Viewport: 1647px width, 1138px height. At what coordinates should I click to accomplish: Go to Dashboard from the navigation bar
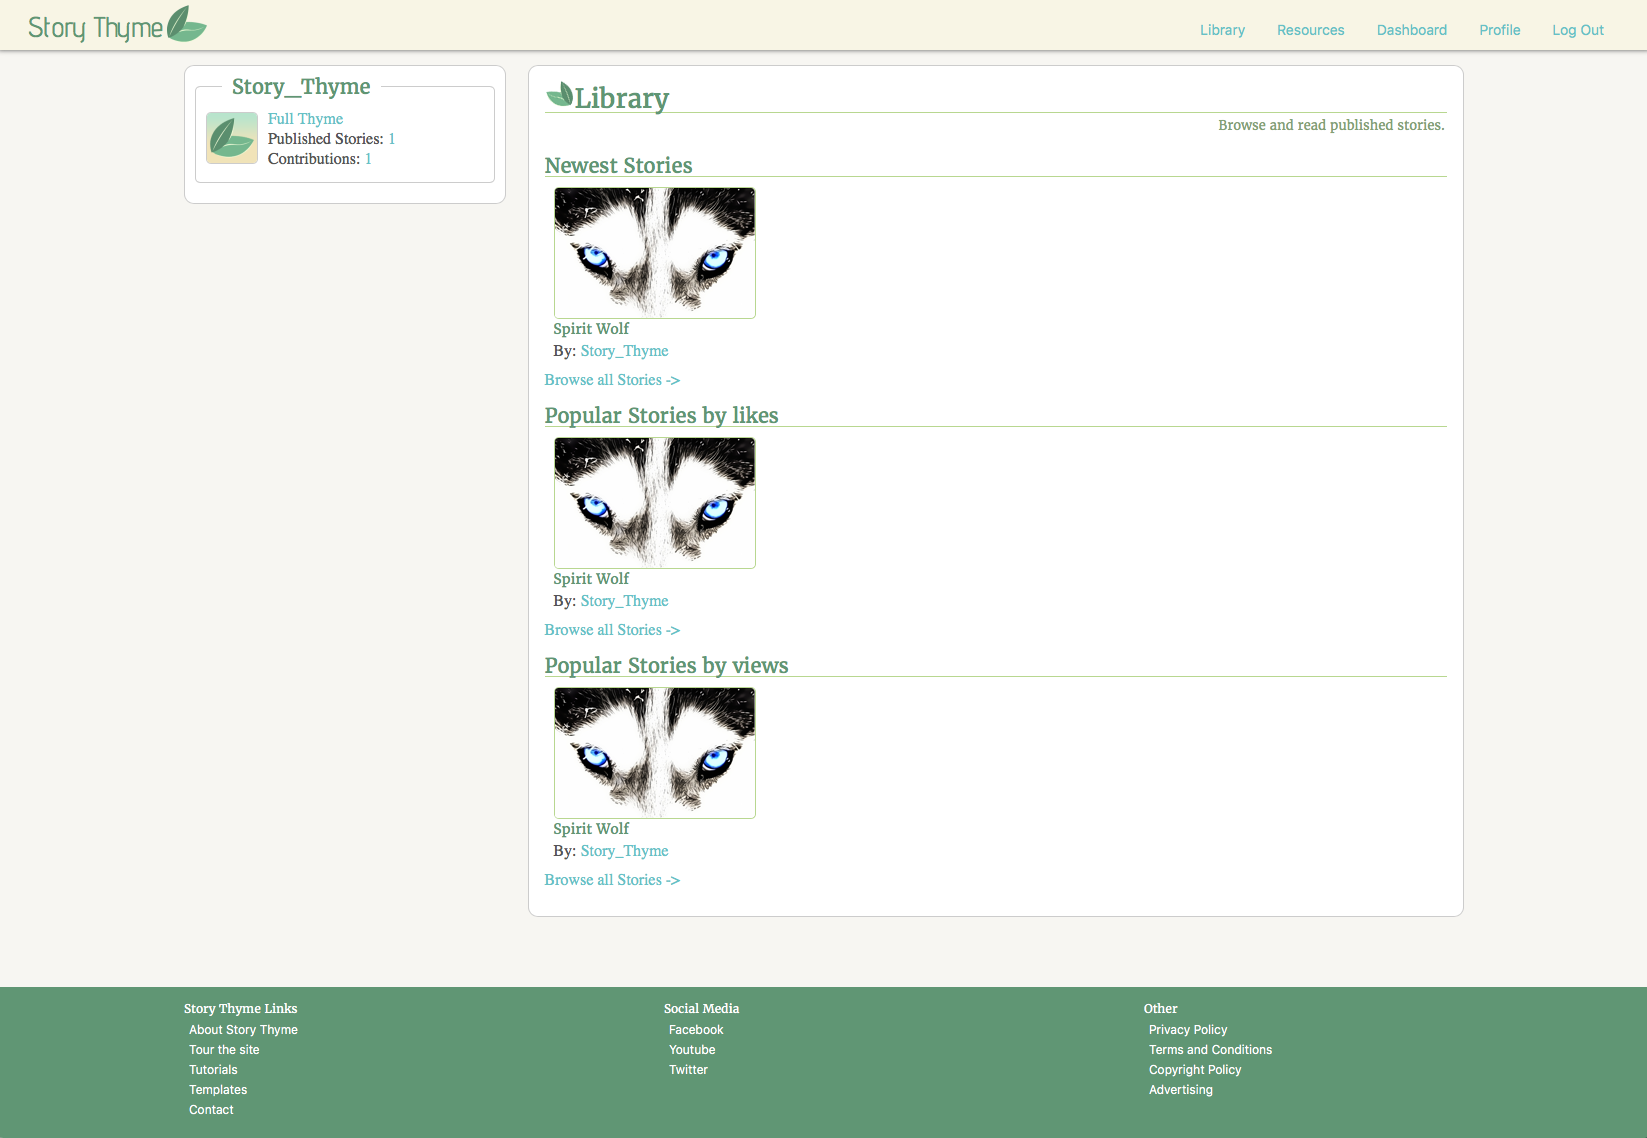point(1411,30)
